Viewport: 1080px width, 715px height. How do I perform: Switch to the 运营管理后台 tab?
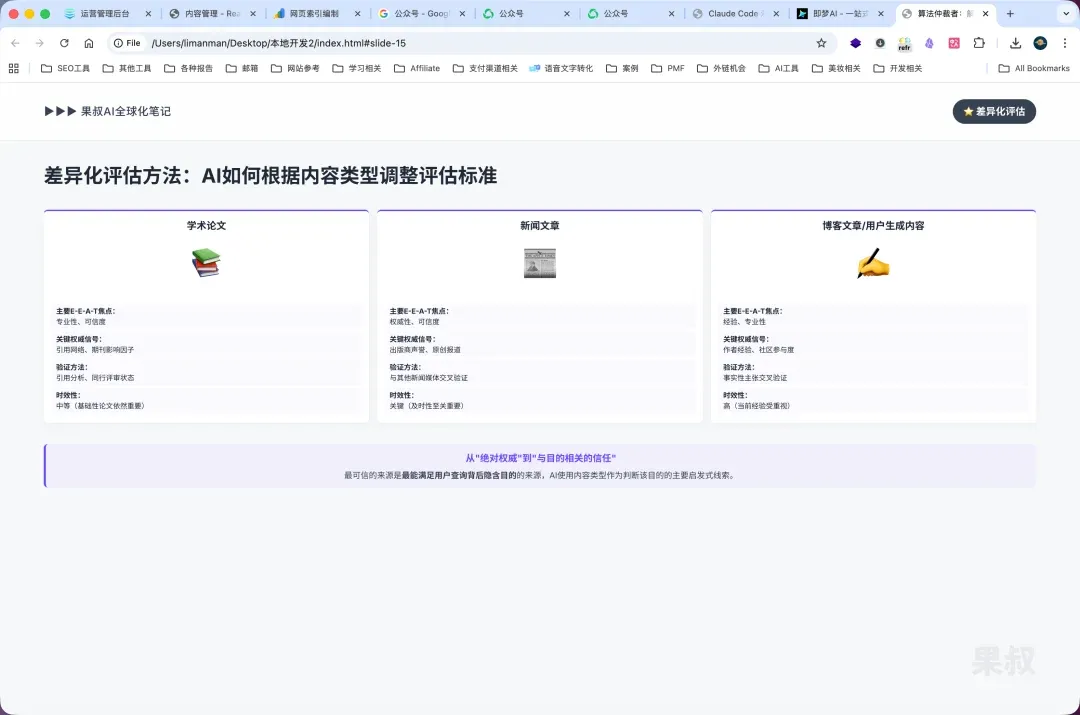[x=104, y=14]
